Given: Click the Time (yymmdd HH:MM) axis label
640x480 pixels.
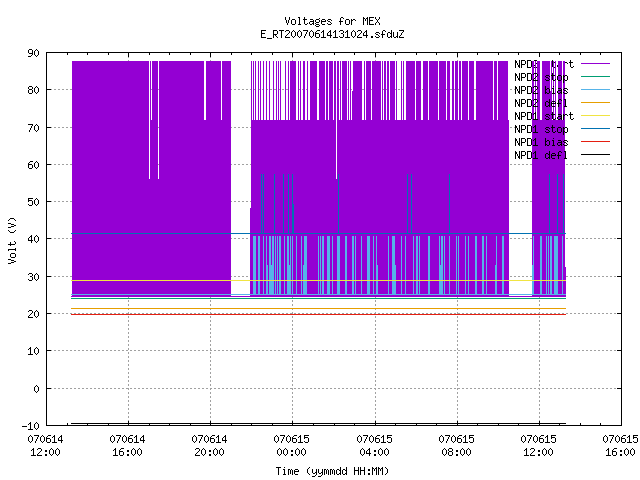Looking at the screenshot, I should 332,471.
